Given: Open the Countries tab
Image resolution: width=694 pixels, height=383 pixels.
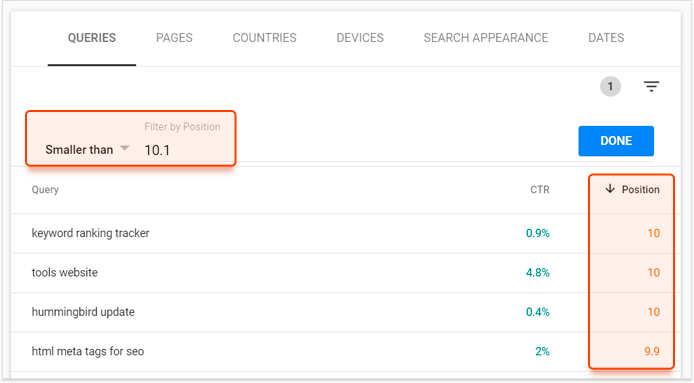Looking at the screenshot, I should pyautogui.click(x=265, y=38).
